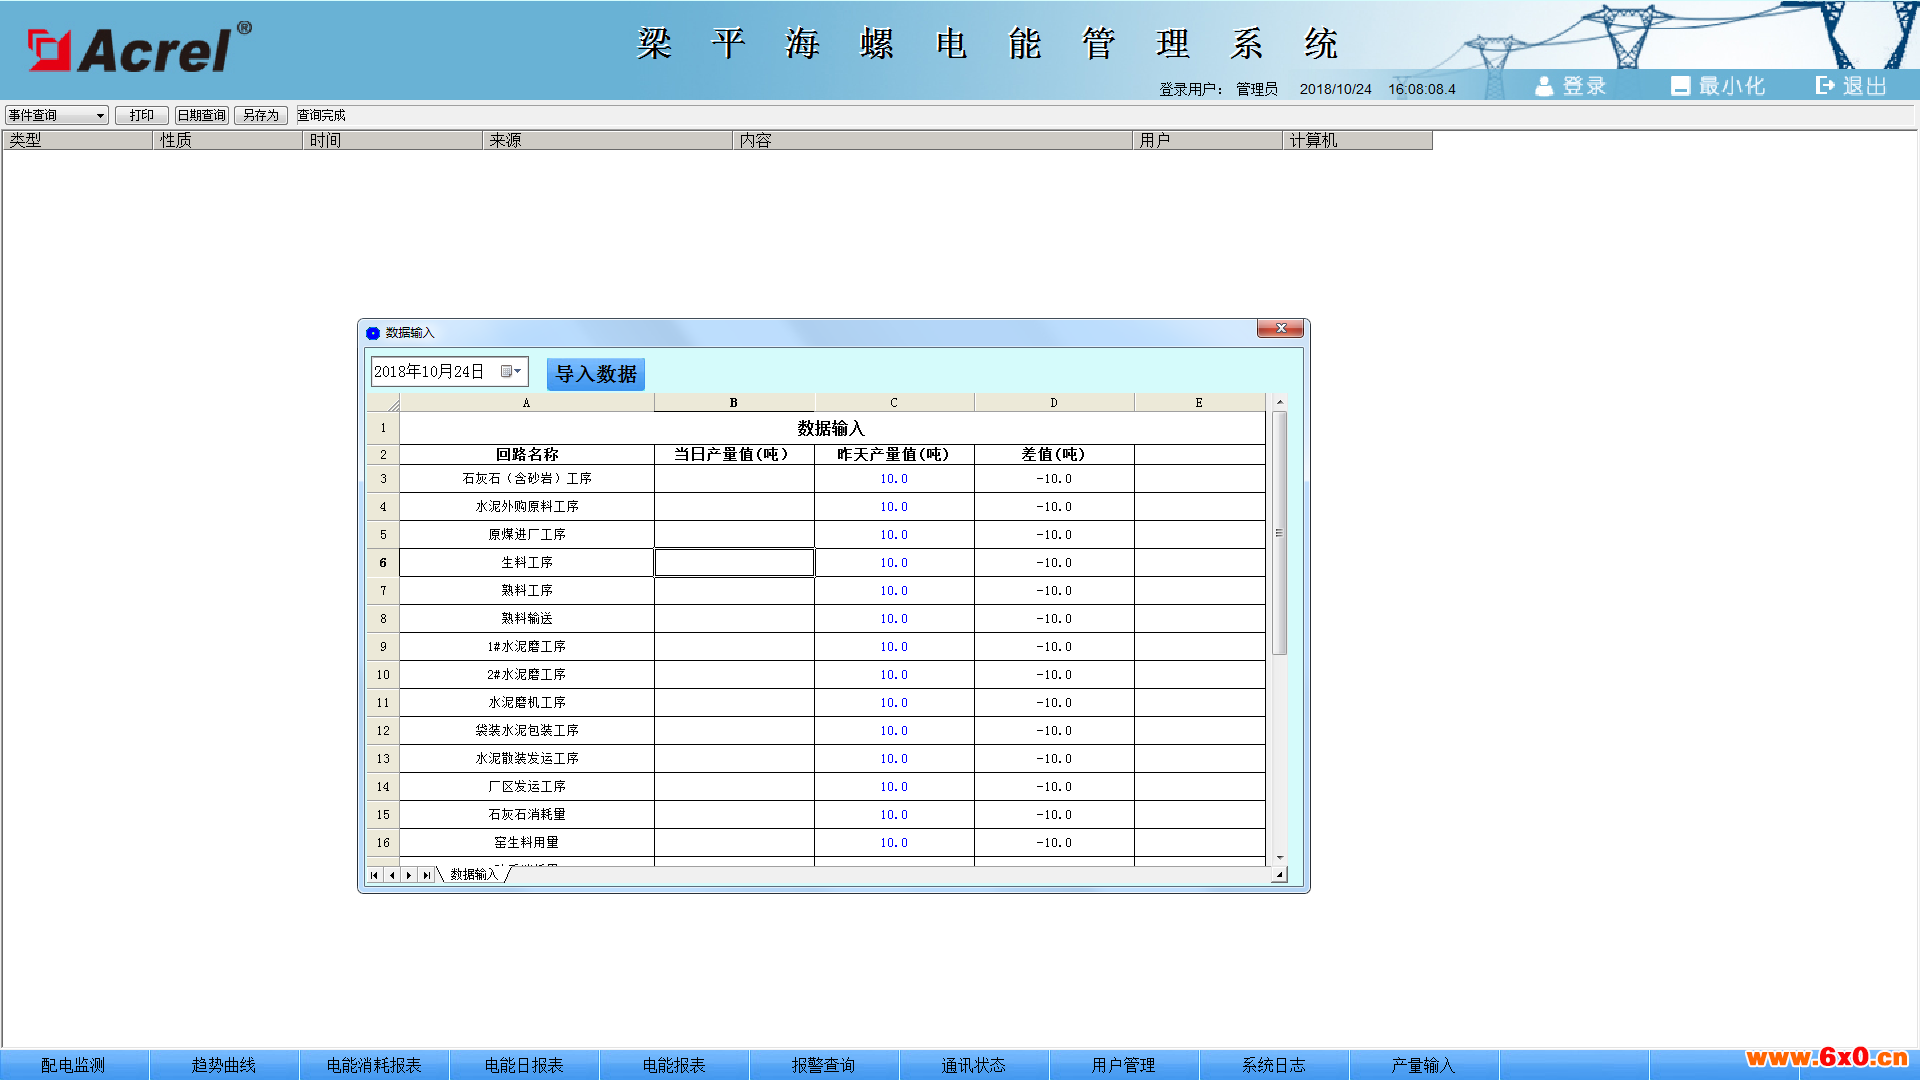Click next sheet navigation arrow
This screenshot has width=1920, height=1080.
click(x=409, y=875)
